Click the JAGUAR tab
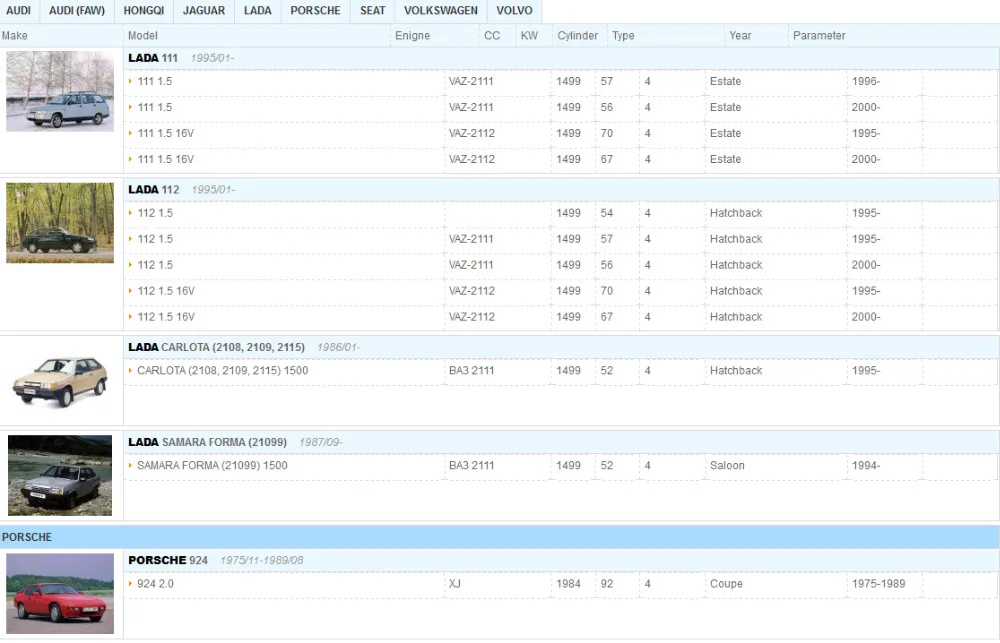This screenshot has width=1000, height=643. click(203, 11)
